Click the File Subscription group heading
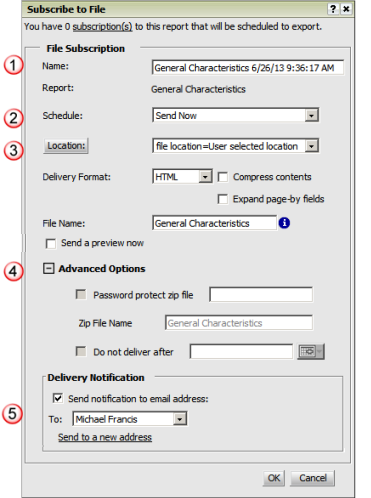The height and width of the screenshot is (498, 371). pos(85,48)
